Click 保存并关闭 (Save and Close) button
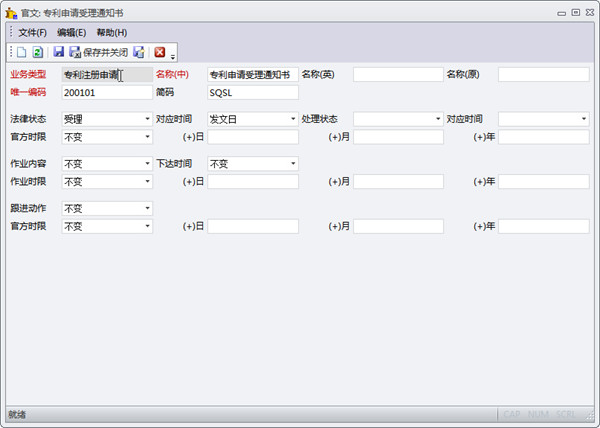The height and width of the screenshot is (428, 600). click(x=98, y=52)
